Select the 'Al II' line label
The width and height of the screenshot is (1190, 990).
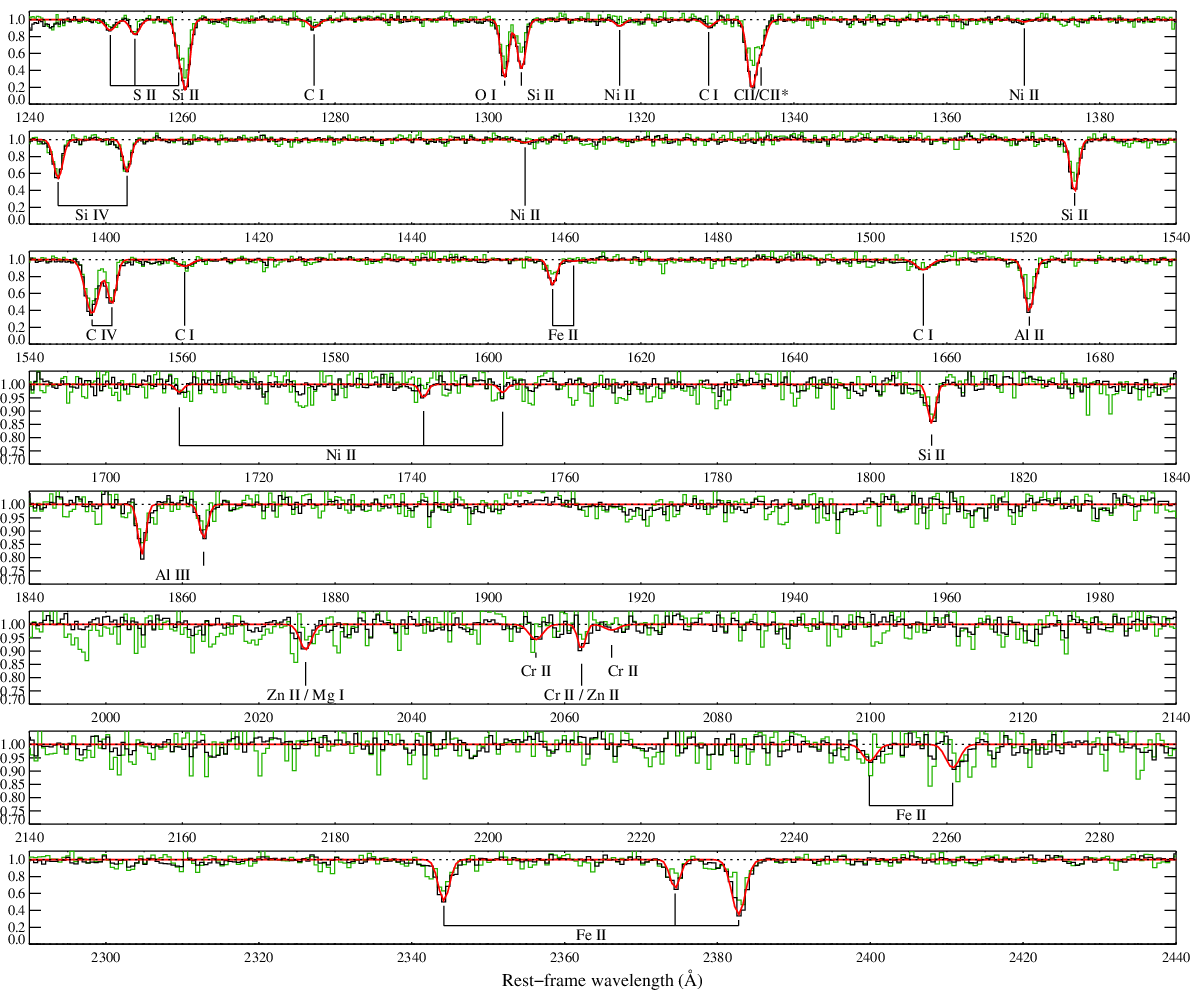[x=1029, y=335]
